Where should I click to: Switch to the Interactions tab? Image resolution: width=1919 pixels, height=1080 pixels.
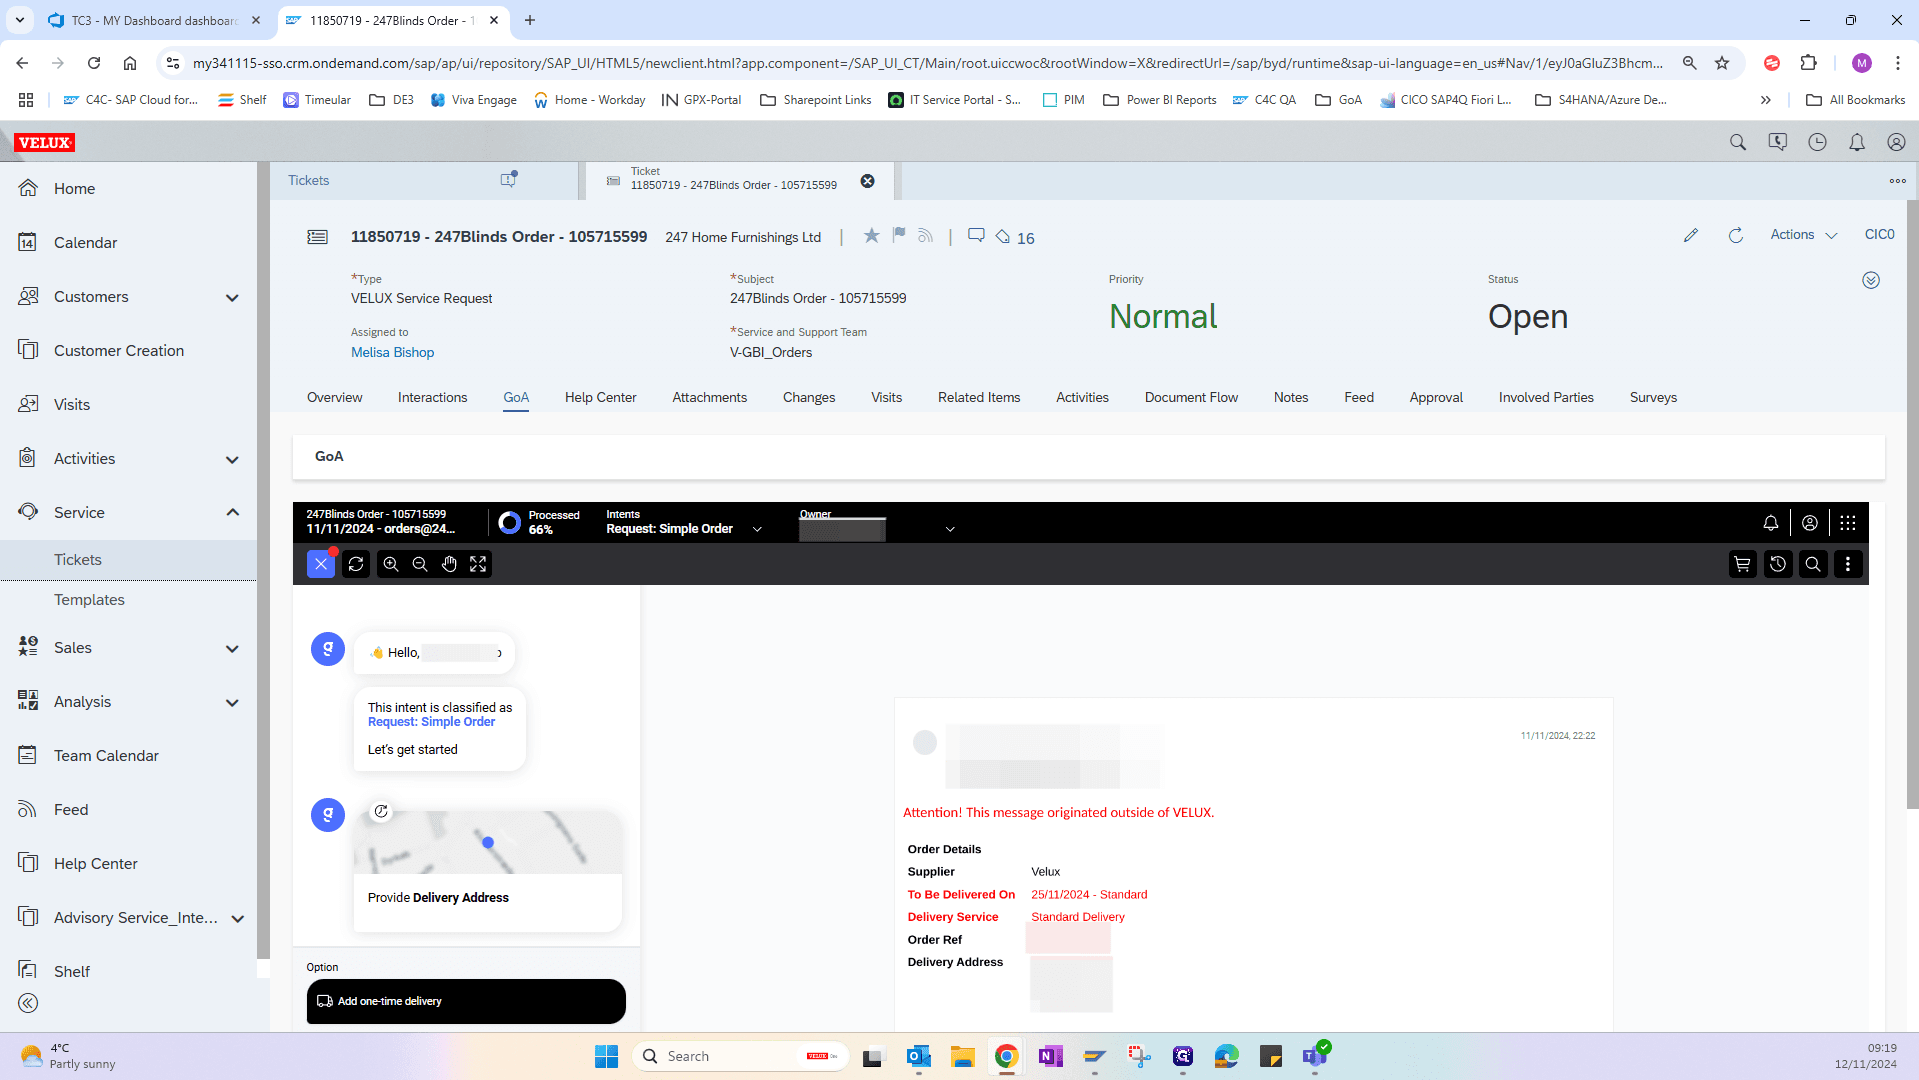tap(432, 398)
